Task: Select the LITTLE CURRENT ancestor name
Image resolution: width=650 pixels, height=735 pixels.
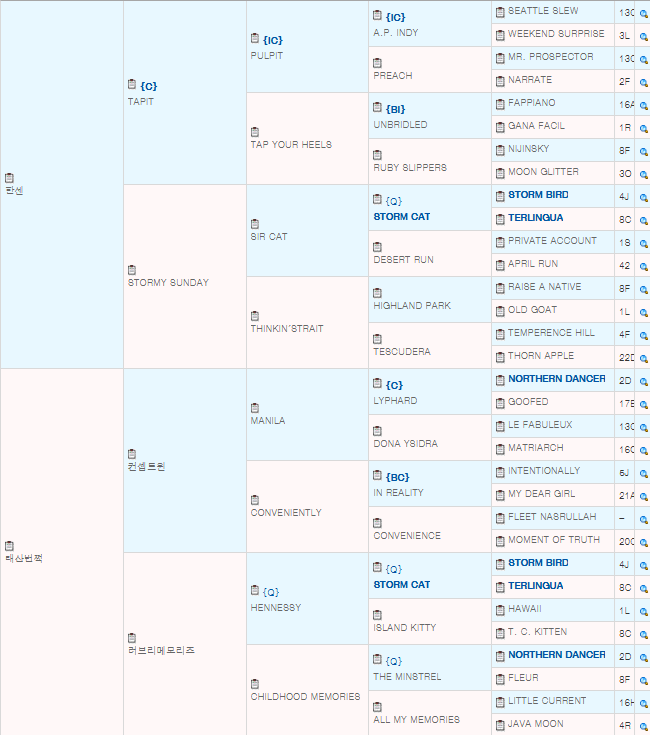Action: pos(547,701)
